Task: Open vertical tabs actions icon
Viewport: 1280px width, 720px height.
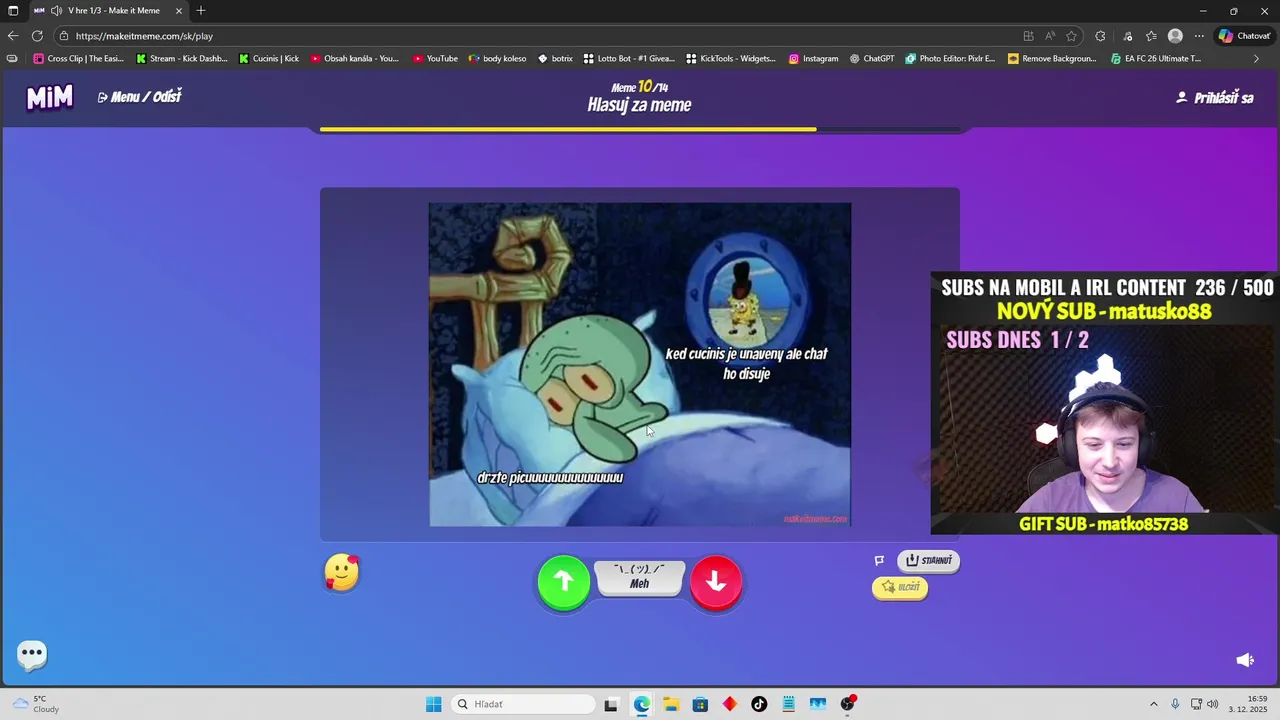Action: [x=13, y=11]
